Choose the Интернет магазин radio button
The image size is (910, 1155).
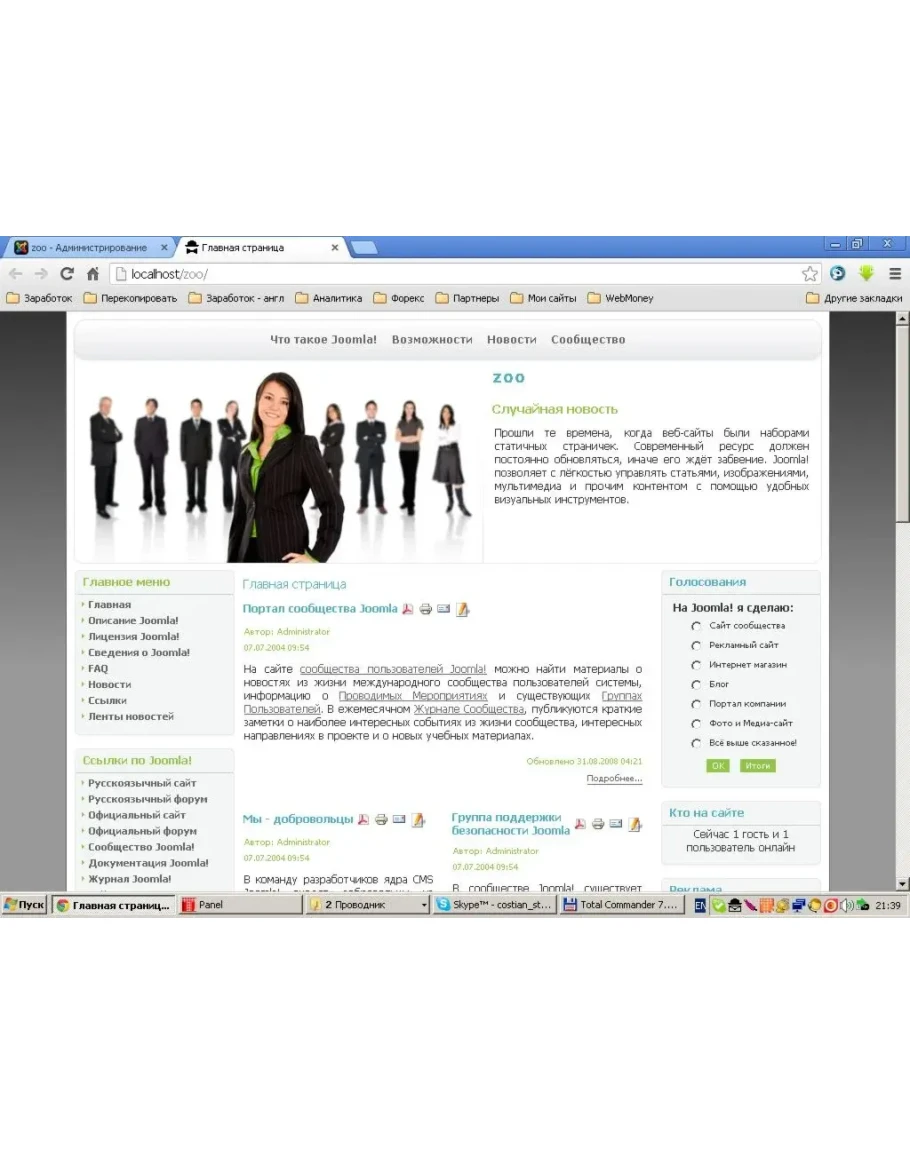point(696,665)
